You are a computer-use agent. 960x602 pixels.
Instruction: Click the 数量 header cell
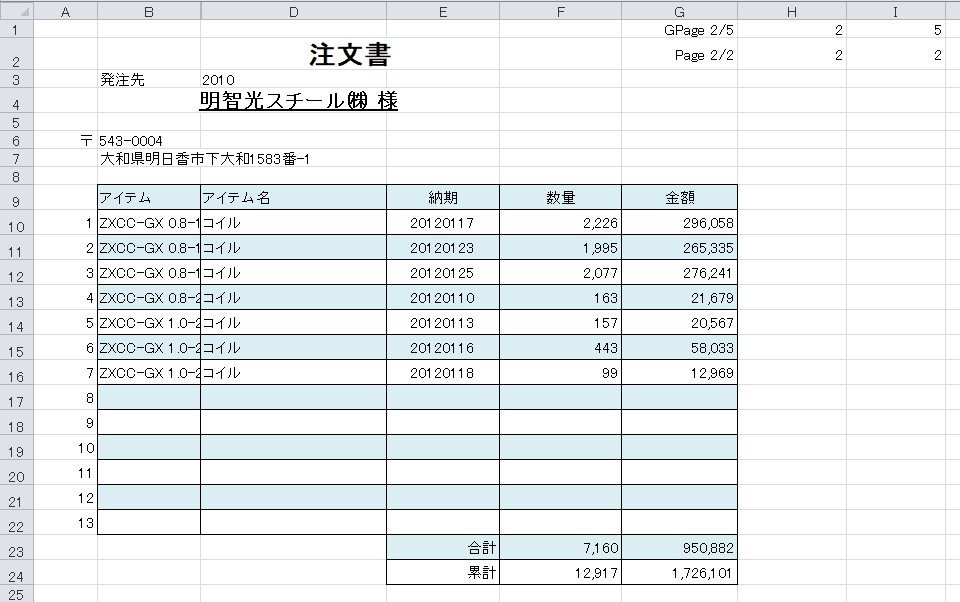[560, 197]
